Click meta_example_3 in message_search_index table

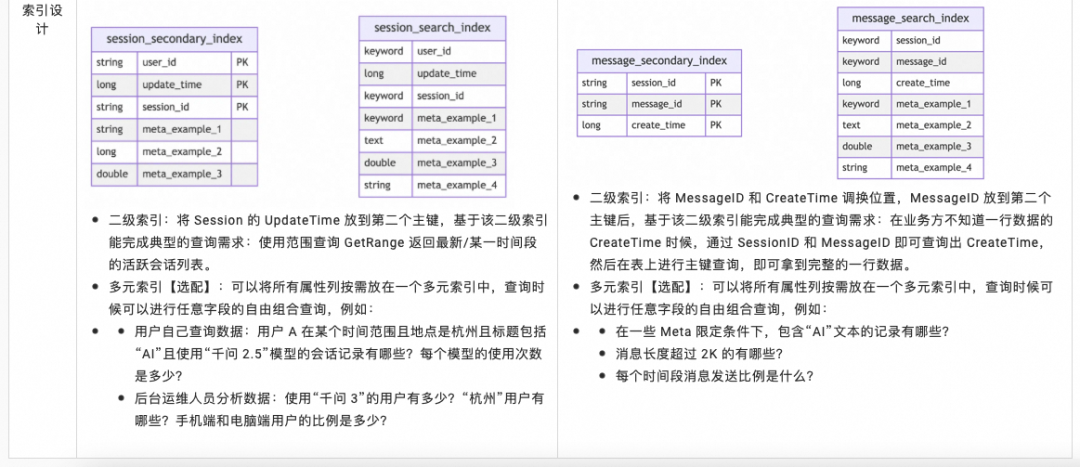coord(933,146)
